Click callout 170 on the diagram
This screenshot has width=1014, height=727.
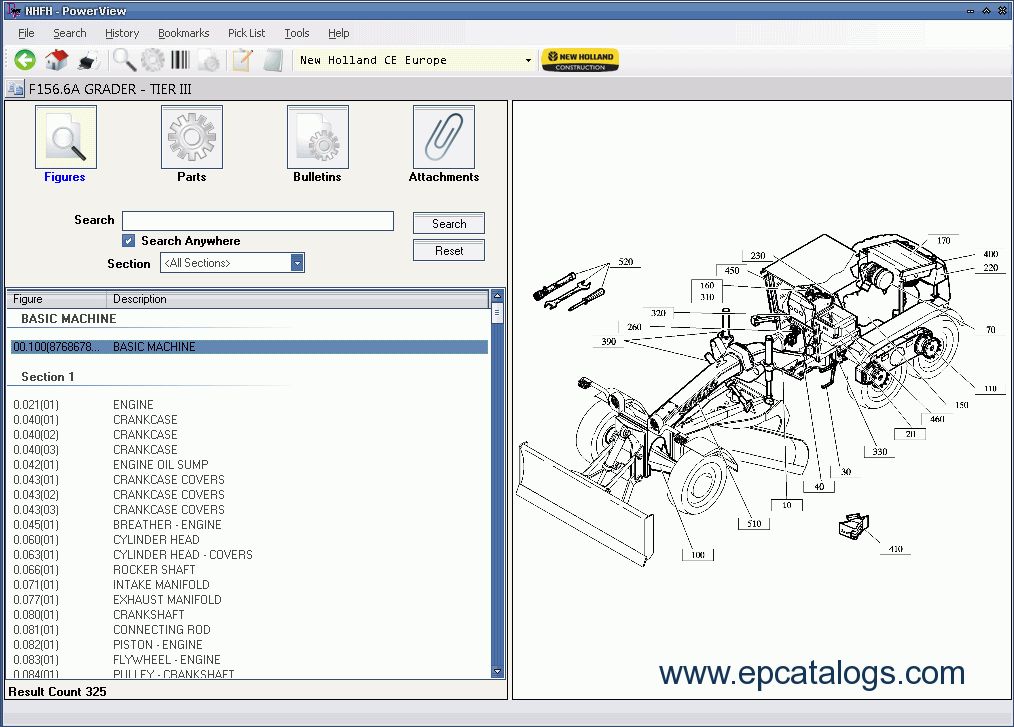click(944, 241)
